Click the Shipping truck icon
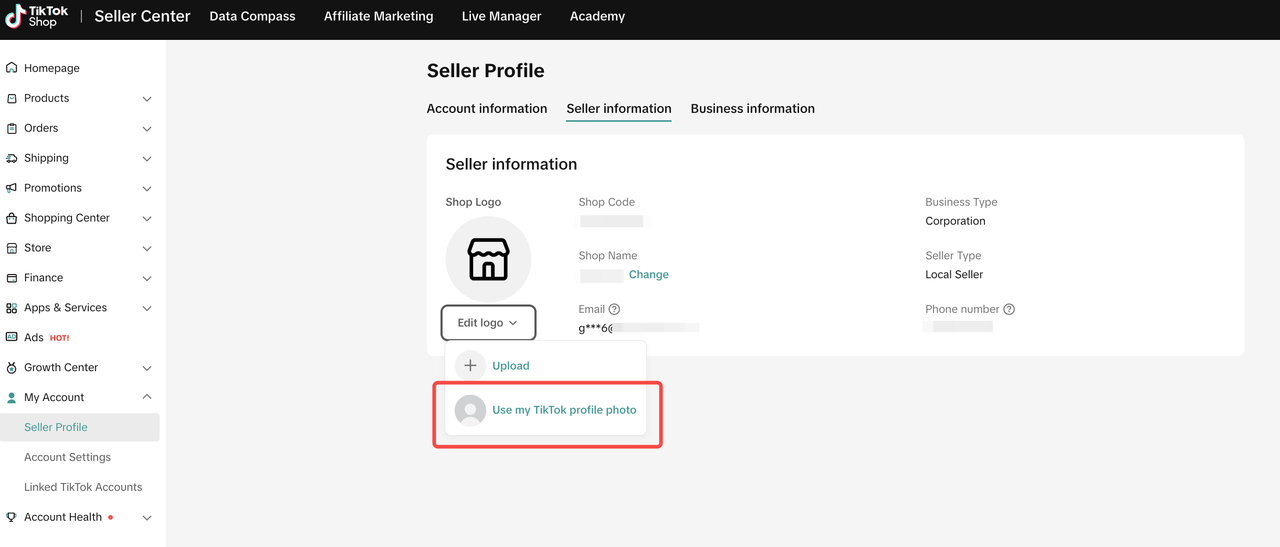This screenshot has width=1280, height=547. [x=12, y=158]
